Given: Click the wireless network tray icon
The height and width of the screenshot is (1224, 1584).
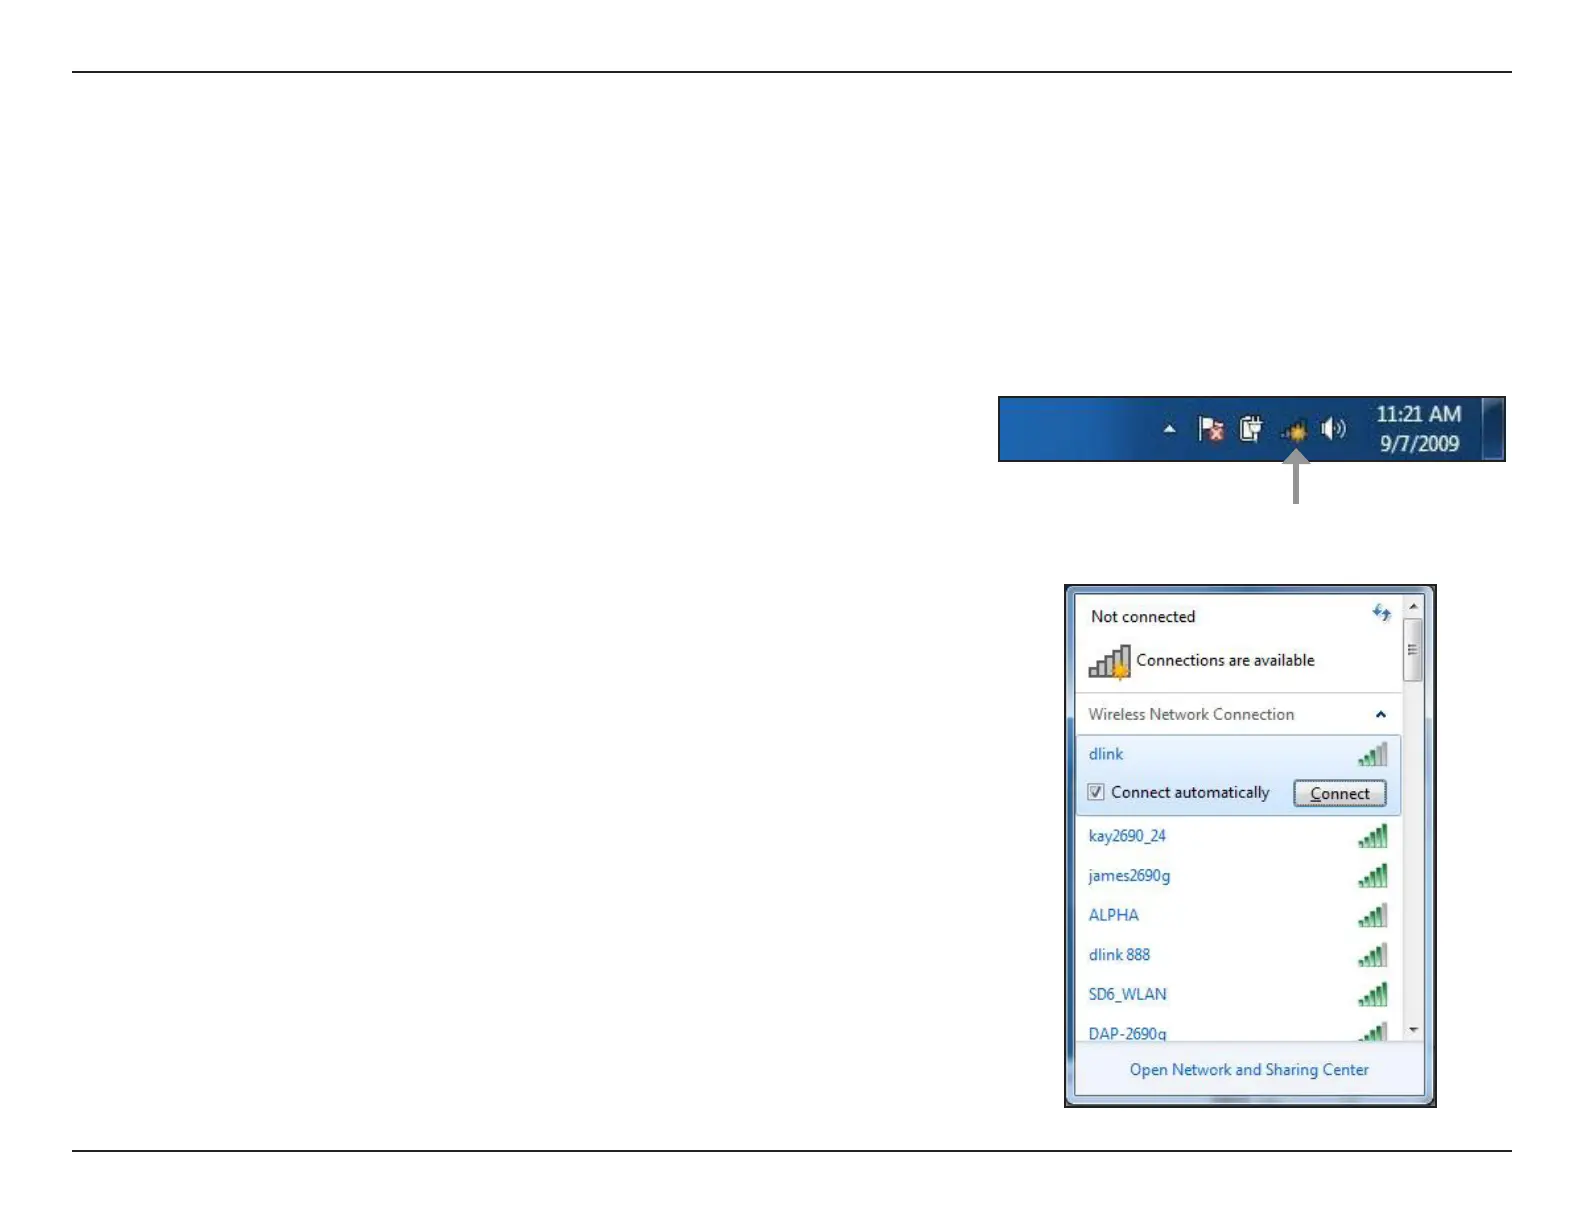Looking at the screenshot, I should 1294,431.
